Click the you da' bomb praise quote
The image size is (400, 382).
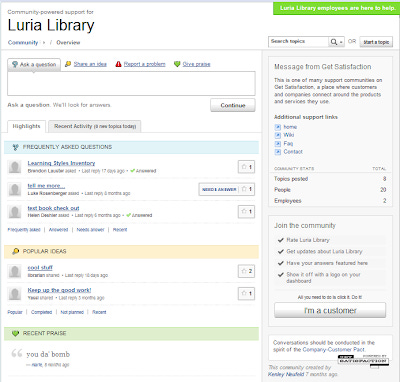(48, 354)
